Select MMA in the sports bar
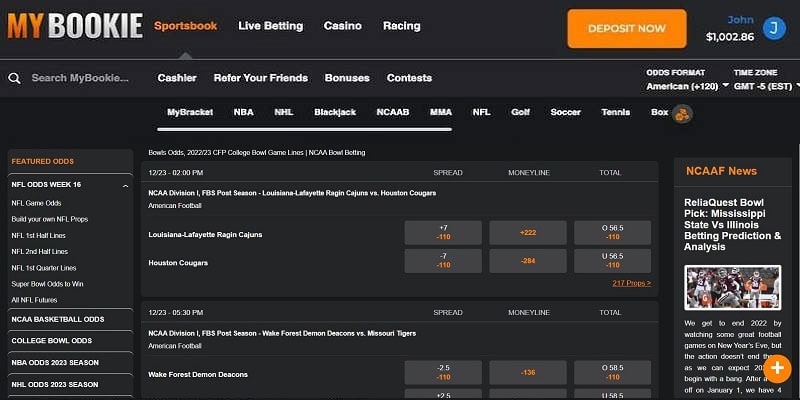 (x=441, y=112)
